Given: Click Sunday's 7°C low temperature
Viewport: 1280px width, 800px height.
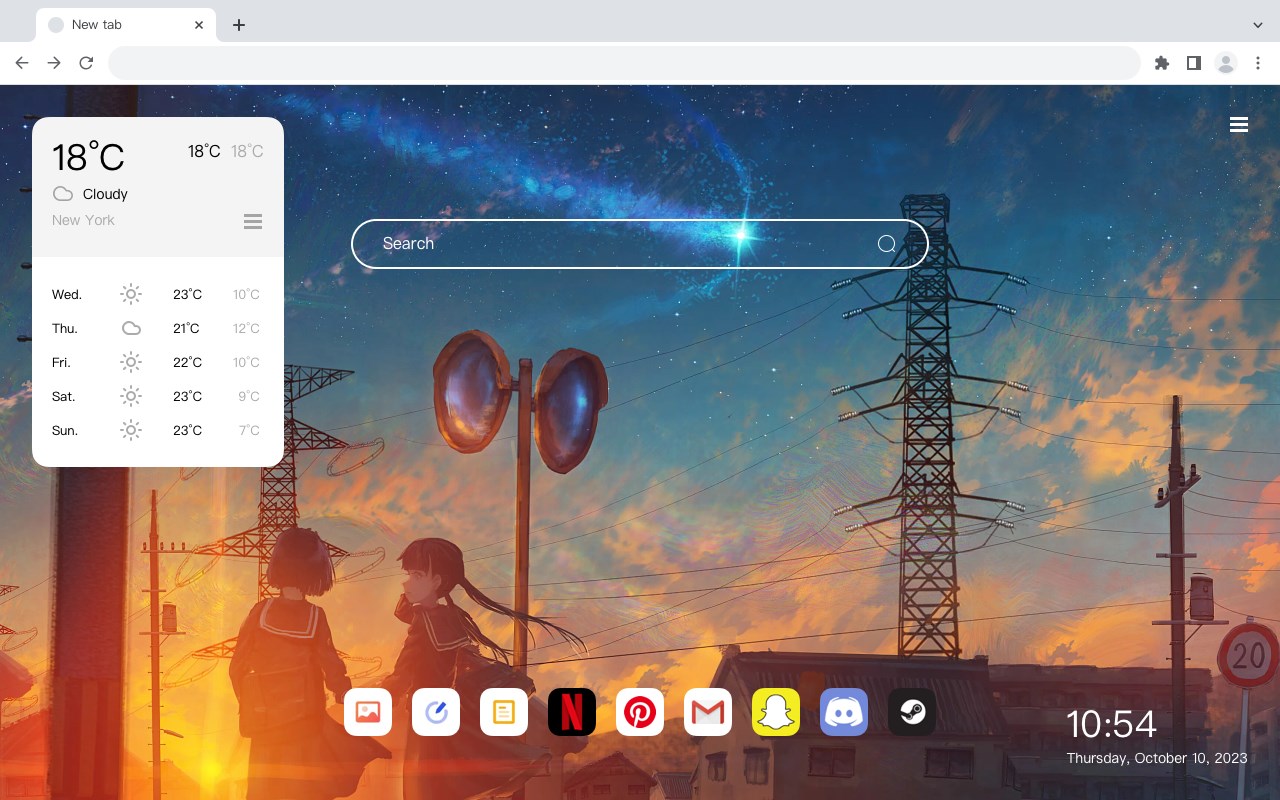Looking at the screenshot, I should click(249, 430).
